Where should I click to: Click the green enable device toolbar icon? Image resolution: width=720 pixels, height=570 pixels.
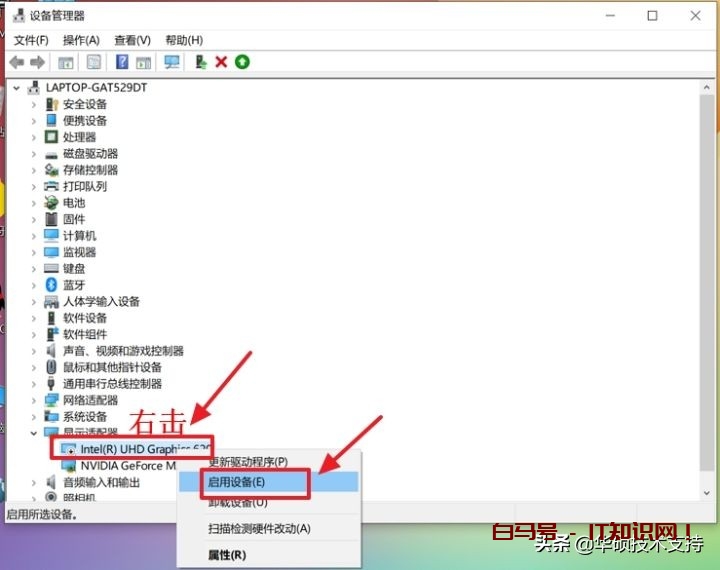click(242, 62)
